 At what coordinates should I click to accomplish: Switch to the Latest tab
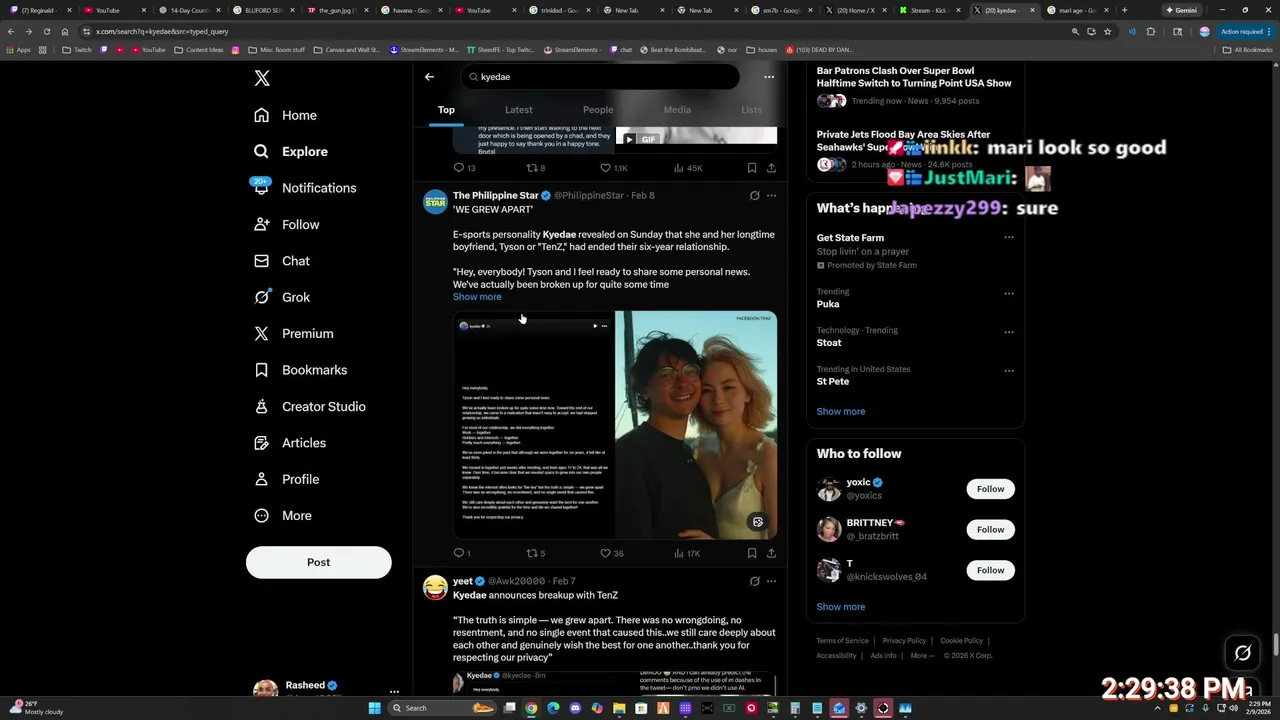click(x=518, y=110)
